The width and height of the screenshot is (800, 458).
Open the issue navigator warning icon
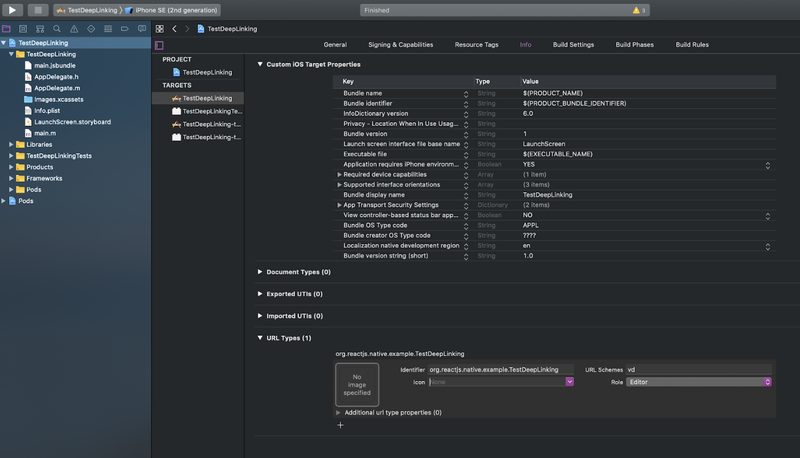click(x=74, y=29)
